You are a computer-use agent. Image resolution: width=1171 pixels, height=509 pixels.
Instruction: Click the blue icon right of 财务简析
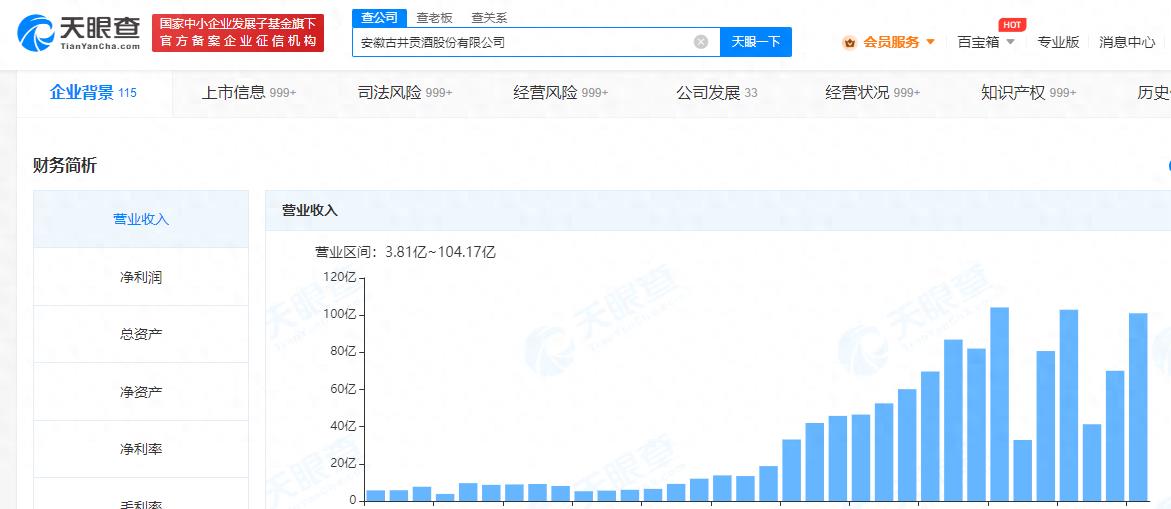click(1167, 166)
